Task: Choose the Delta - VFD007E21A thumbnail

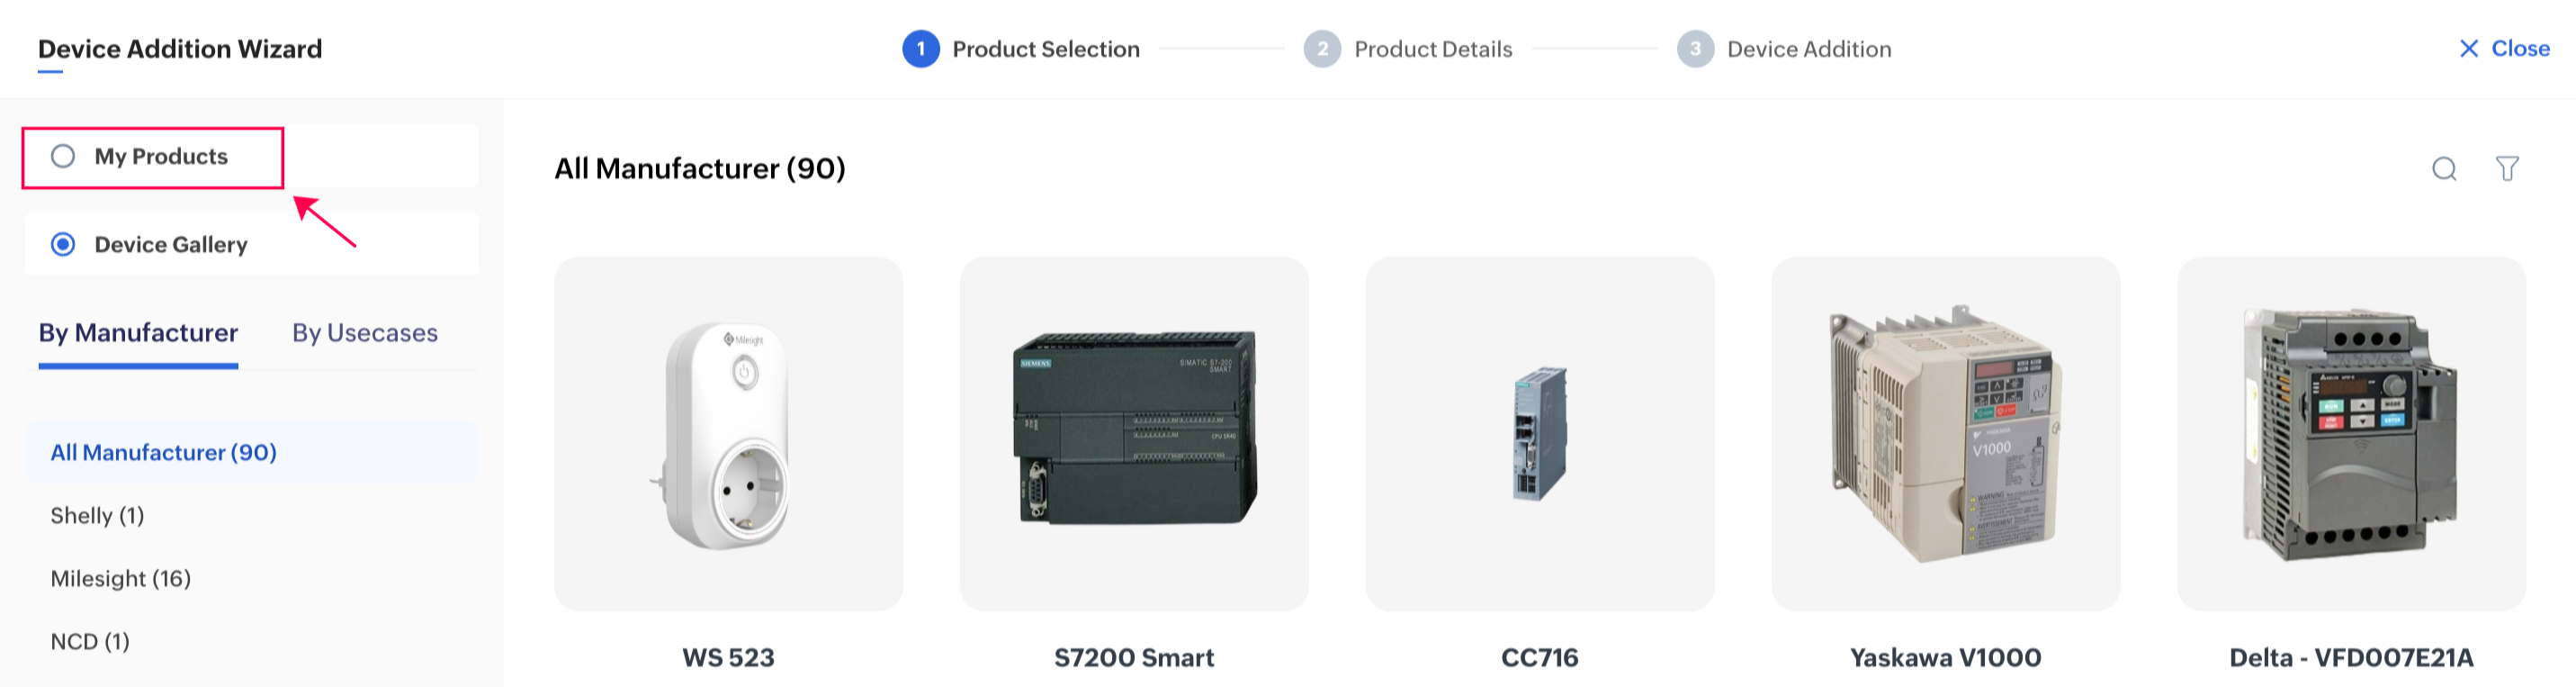Action: (2350, 434)
